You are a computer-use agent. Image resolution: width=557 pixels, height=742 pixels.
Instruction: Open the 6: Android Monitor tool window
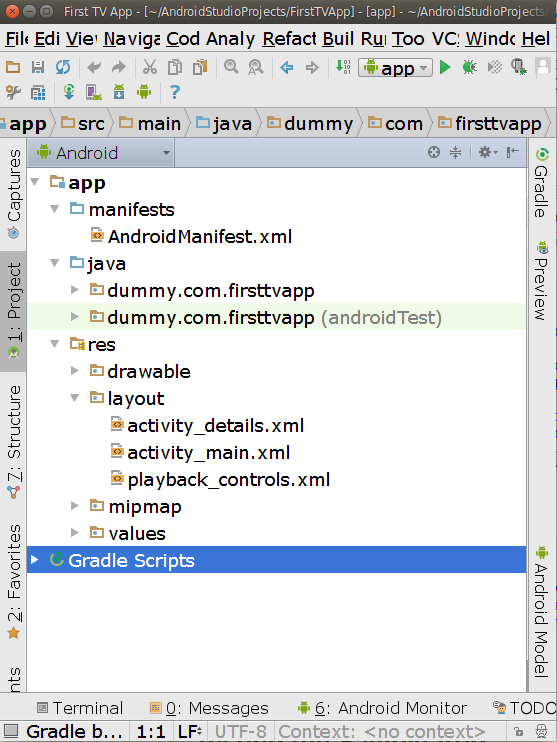[x=382, y=708]
